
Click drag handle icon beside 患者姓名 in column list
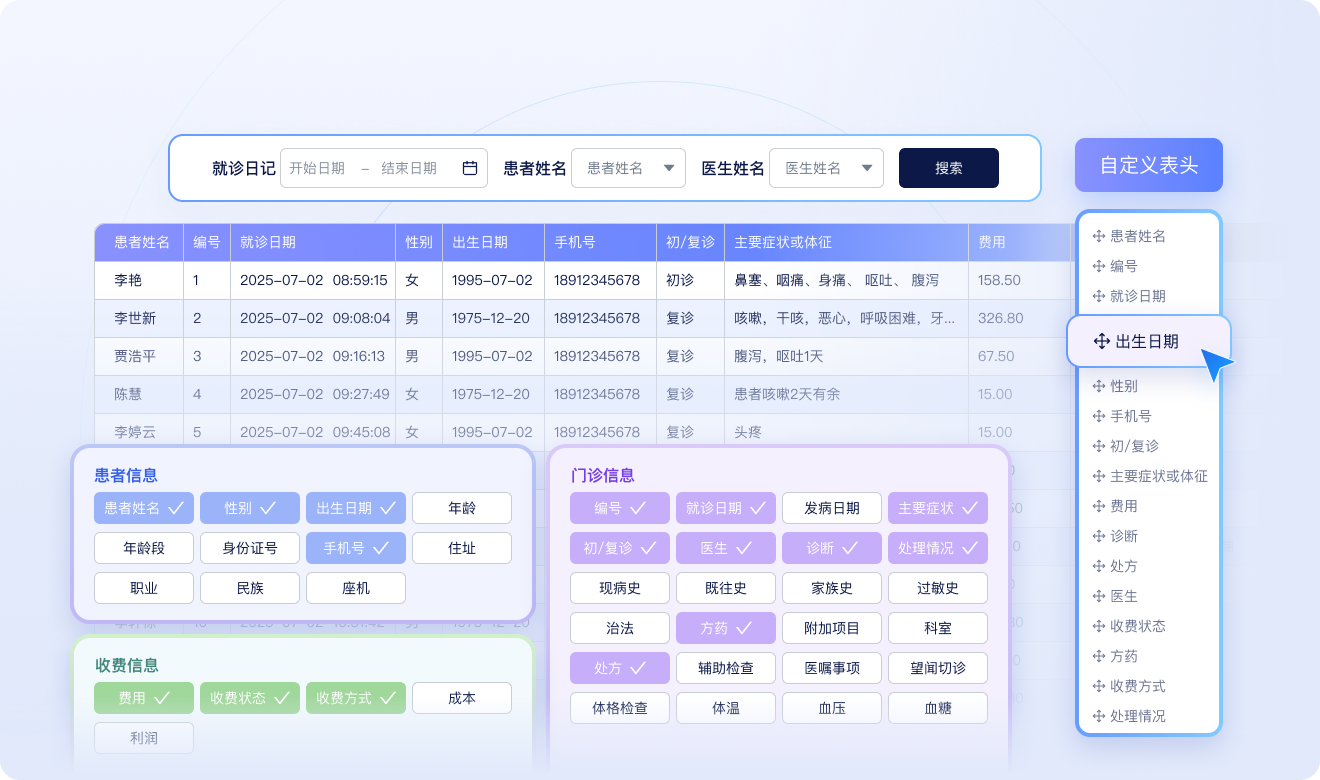click(x=1098, y=236)
